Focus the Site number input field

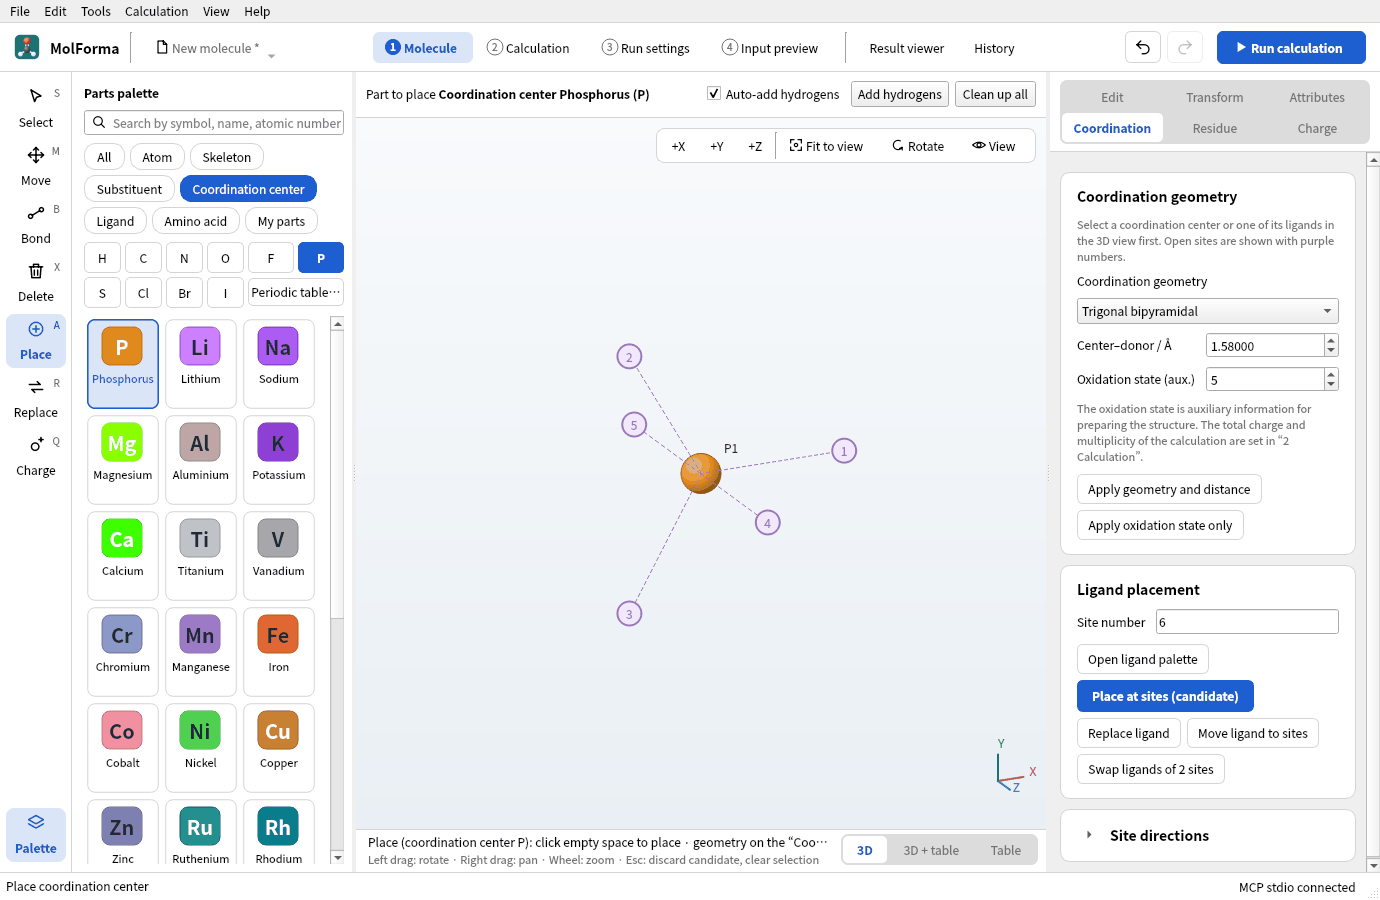[x=1247, y=622]
